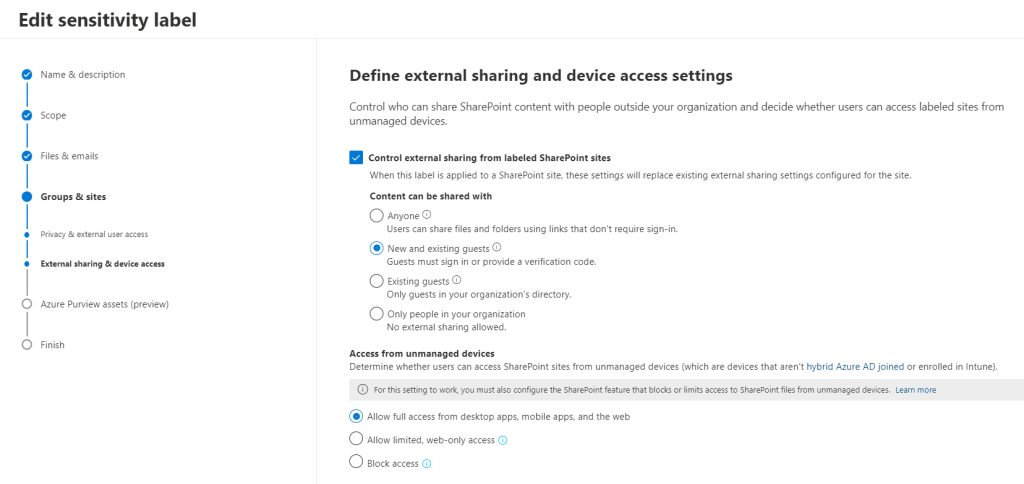Select Block access radio button
This screenshot has width=1024, height=484.
tap(356, 463)
